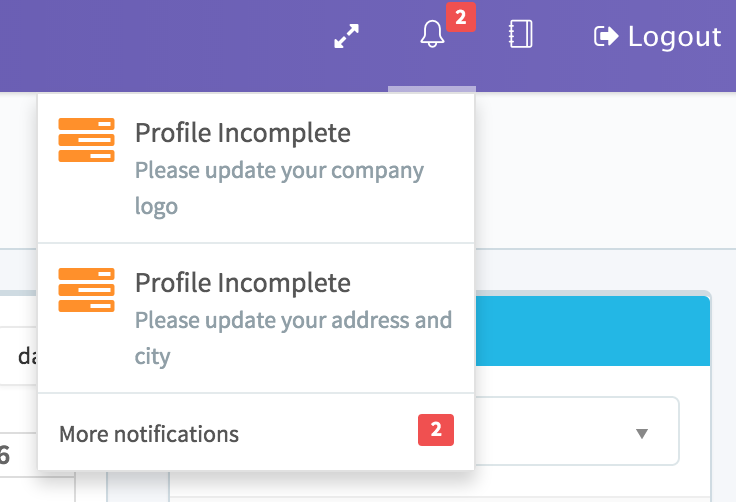The height and width of the screenshot is (502, 736).
Task: Click the dropdown select box on the right
Action: [x=580, y=432]
